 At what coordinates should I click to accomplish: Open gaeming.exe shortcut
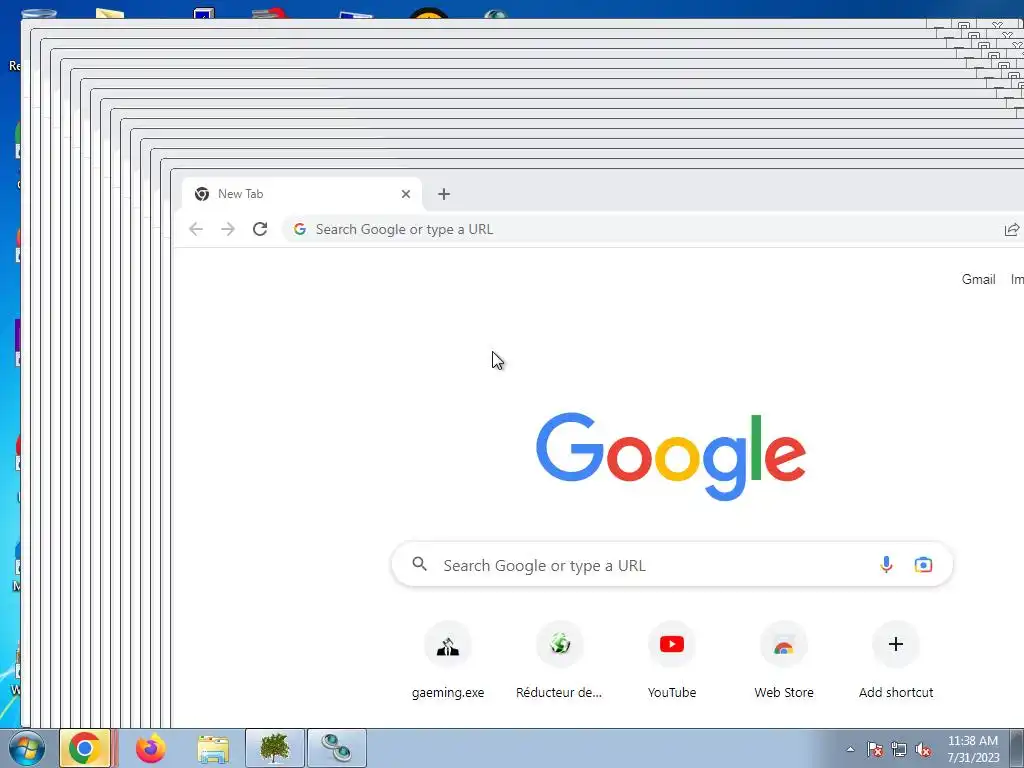coord(448,660)
